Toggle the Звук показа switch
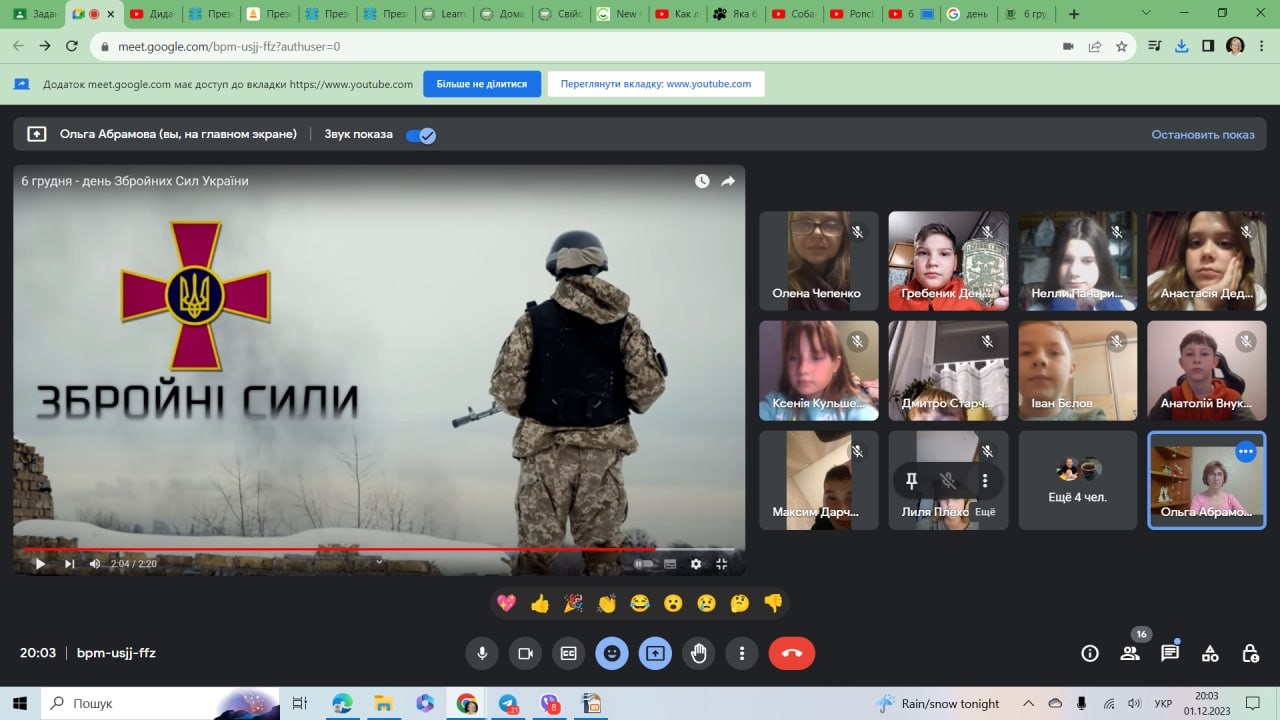The image size is (1280, 720). click(421, 135)
